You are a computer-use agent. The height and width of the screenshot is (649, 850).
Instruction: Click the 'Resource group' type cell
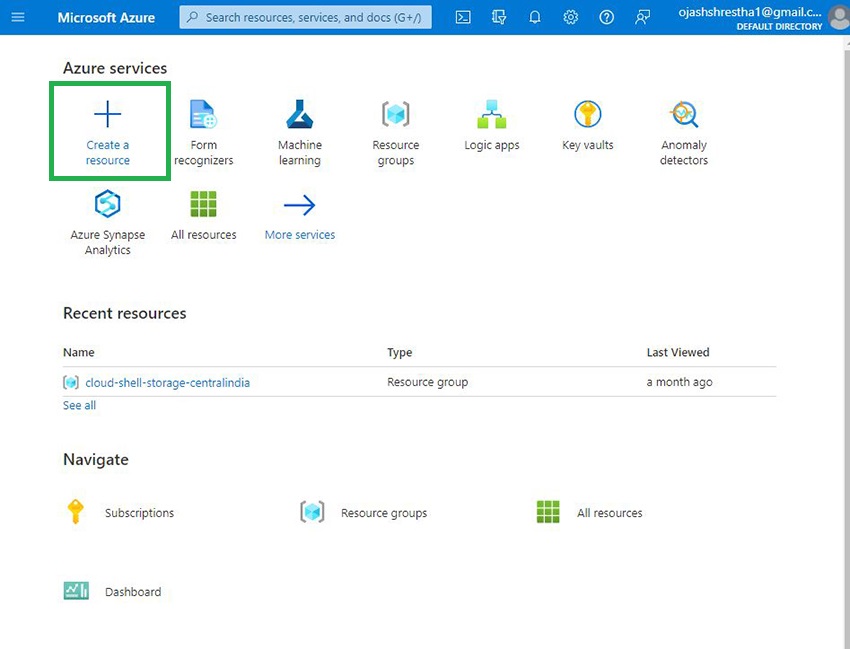(427, 382)
